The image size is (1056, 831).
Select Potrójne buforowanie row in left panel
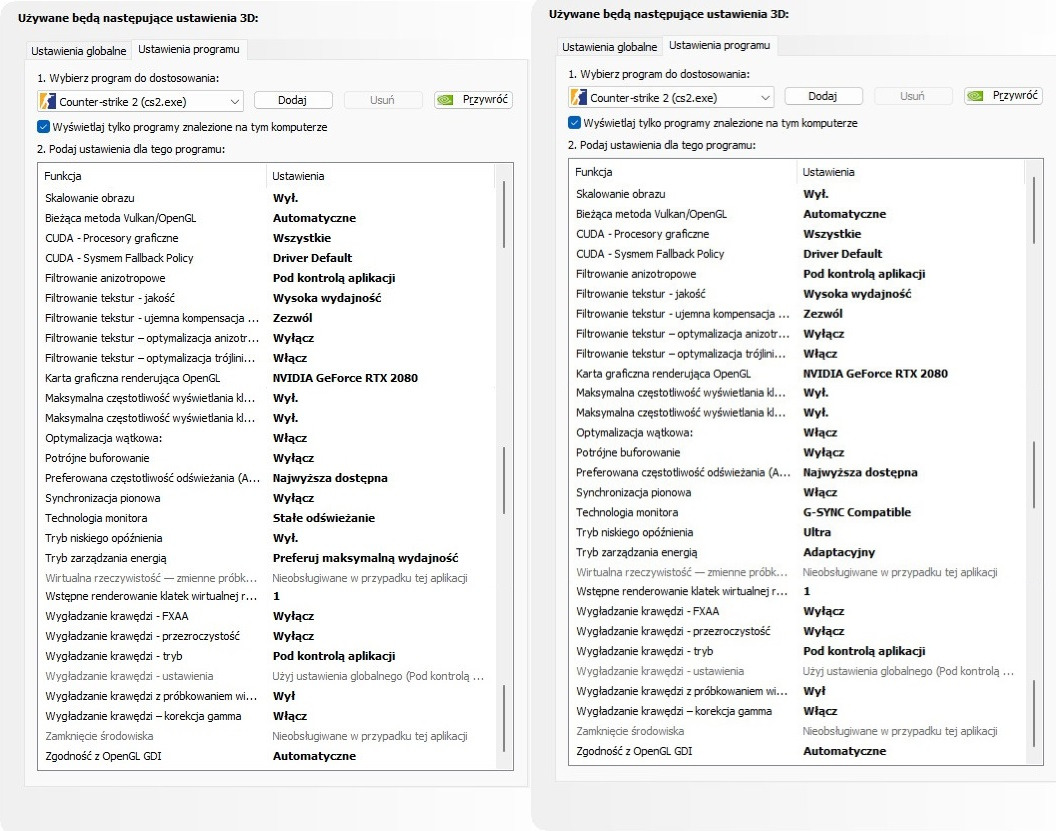(267, 458)
